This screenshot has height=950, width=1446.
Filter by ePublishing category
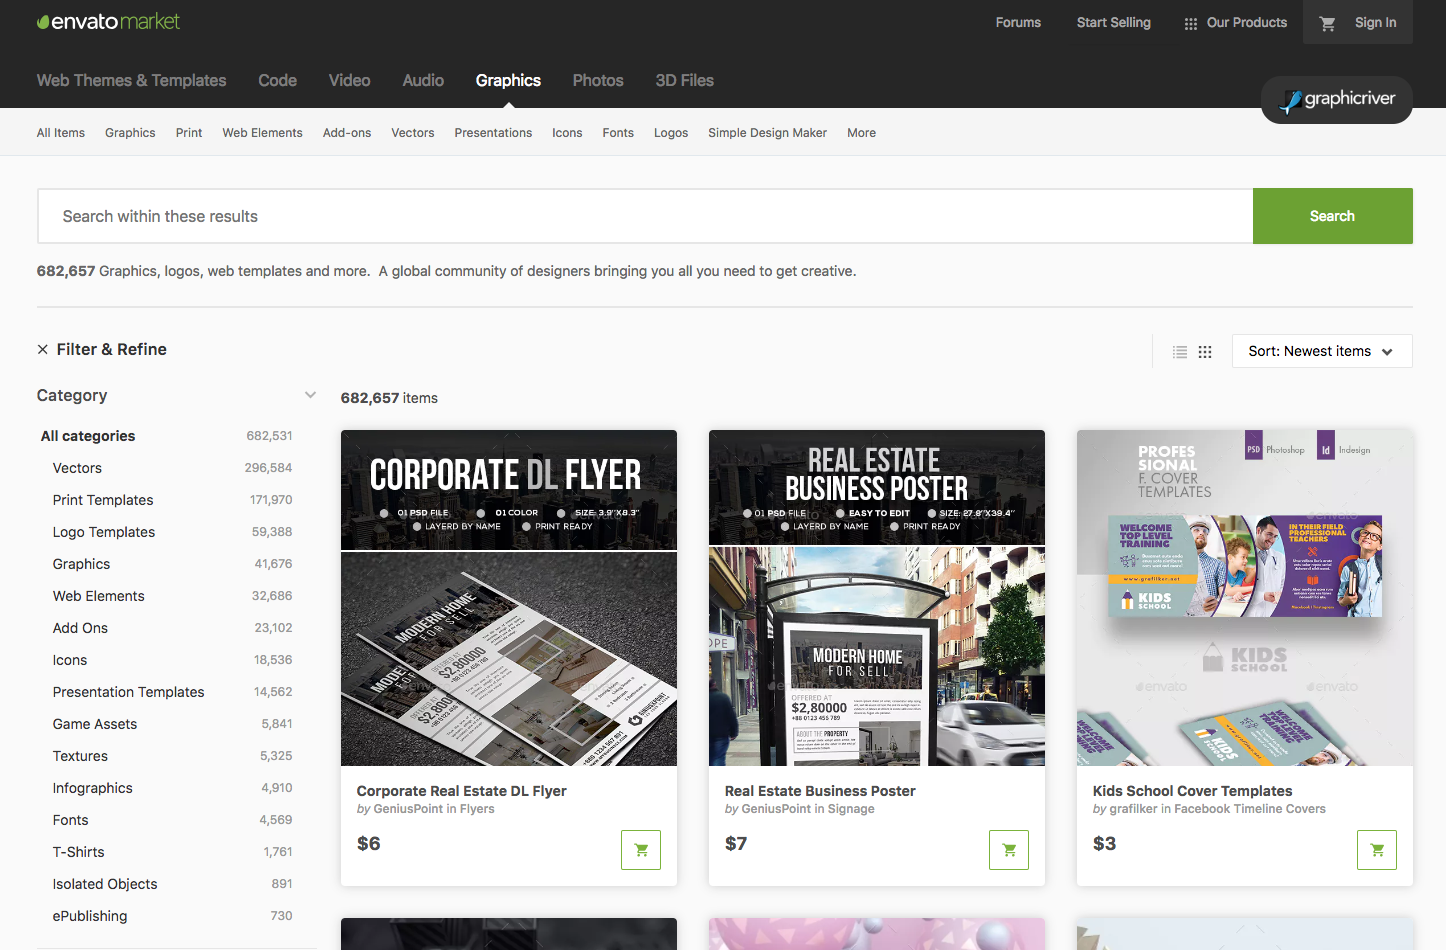90,916
